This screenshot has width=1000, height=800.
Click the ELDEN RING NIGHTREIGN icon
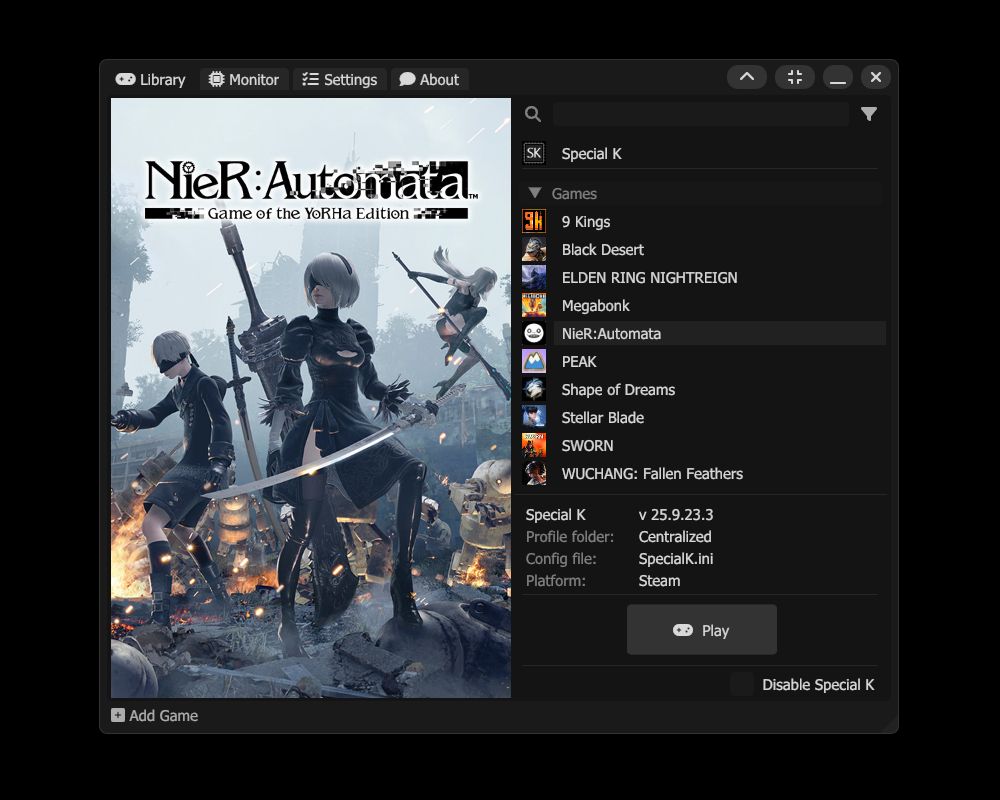tap(534, 278)
